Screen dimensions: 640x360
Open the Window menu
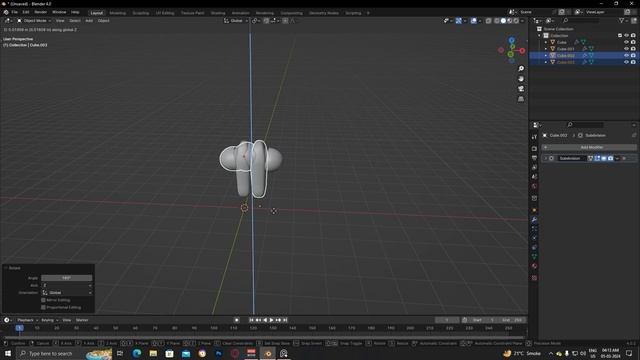point(59,12)
